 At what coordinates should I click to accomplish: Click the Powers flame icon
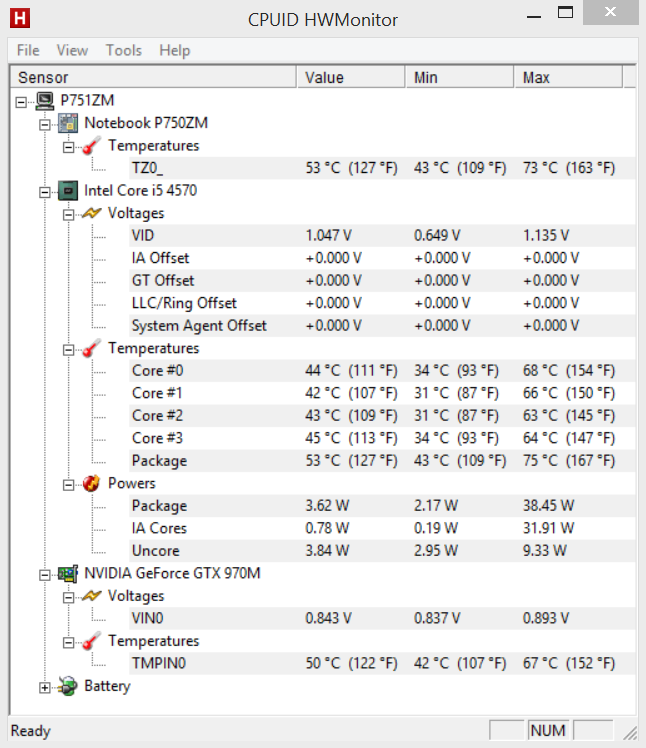click(91, 484)
